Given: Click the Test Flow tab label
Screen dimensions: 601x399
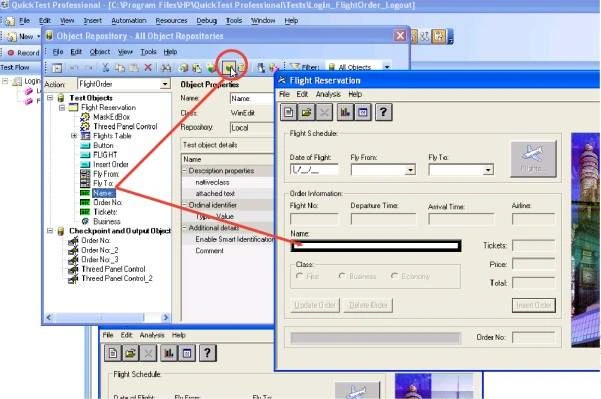Looking at the screenshot, I should pos(15,67).
